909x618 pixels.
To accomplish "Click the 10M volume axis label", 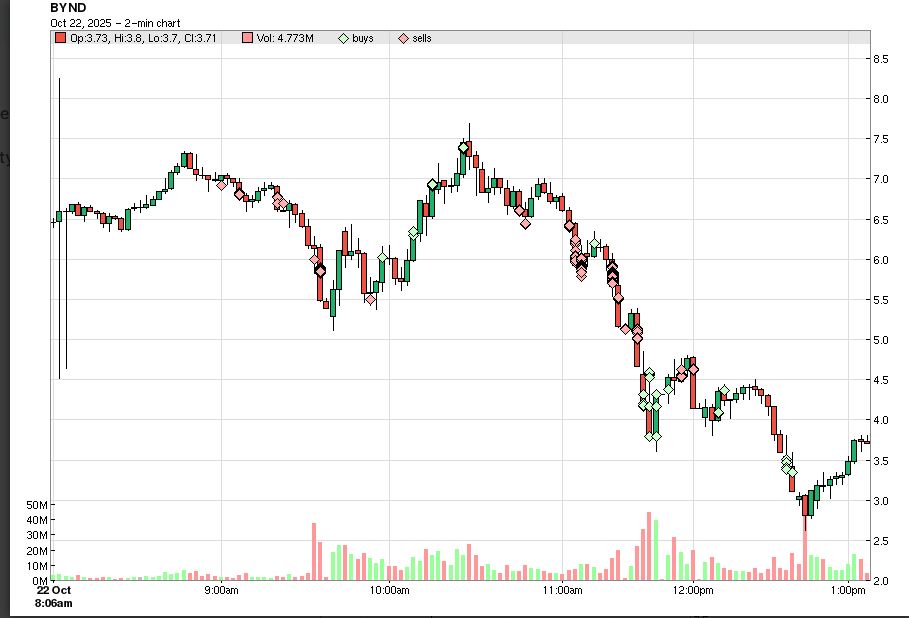I will (37, 566).
